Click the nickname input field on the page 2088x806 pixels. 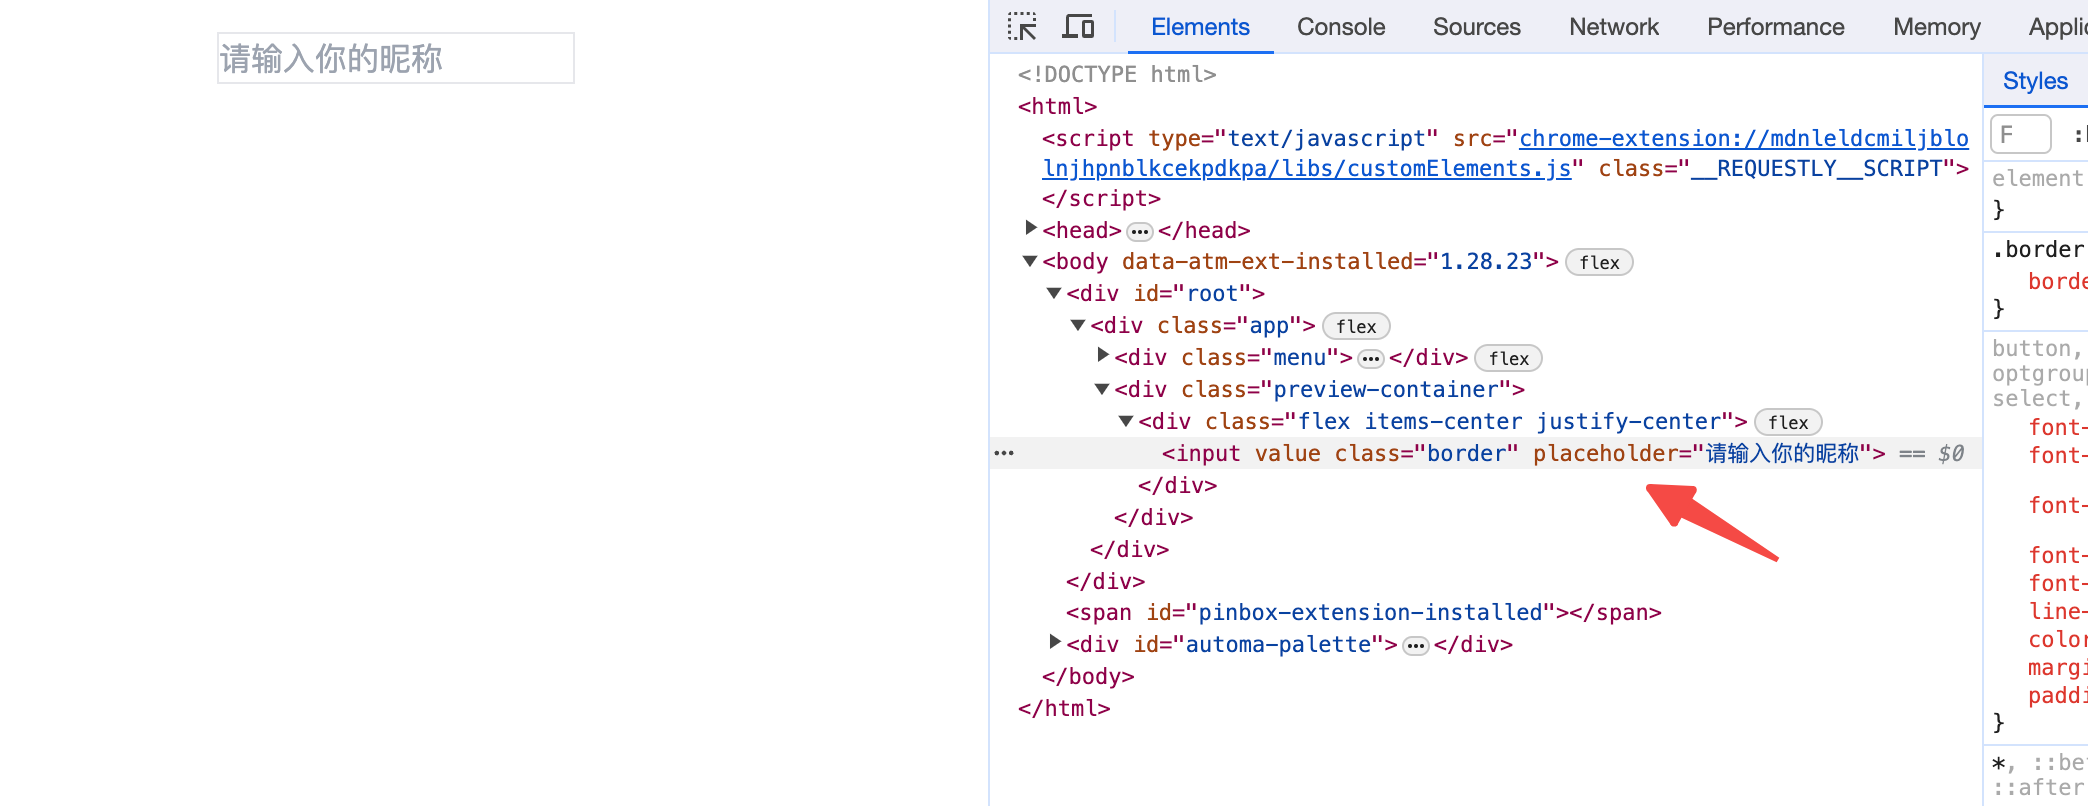[x=396, y=58]
